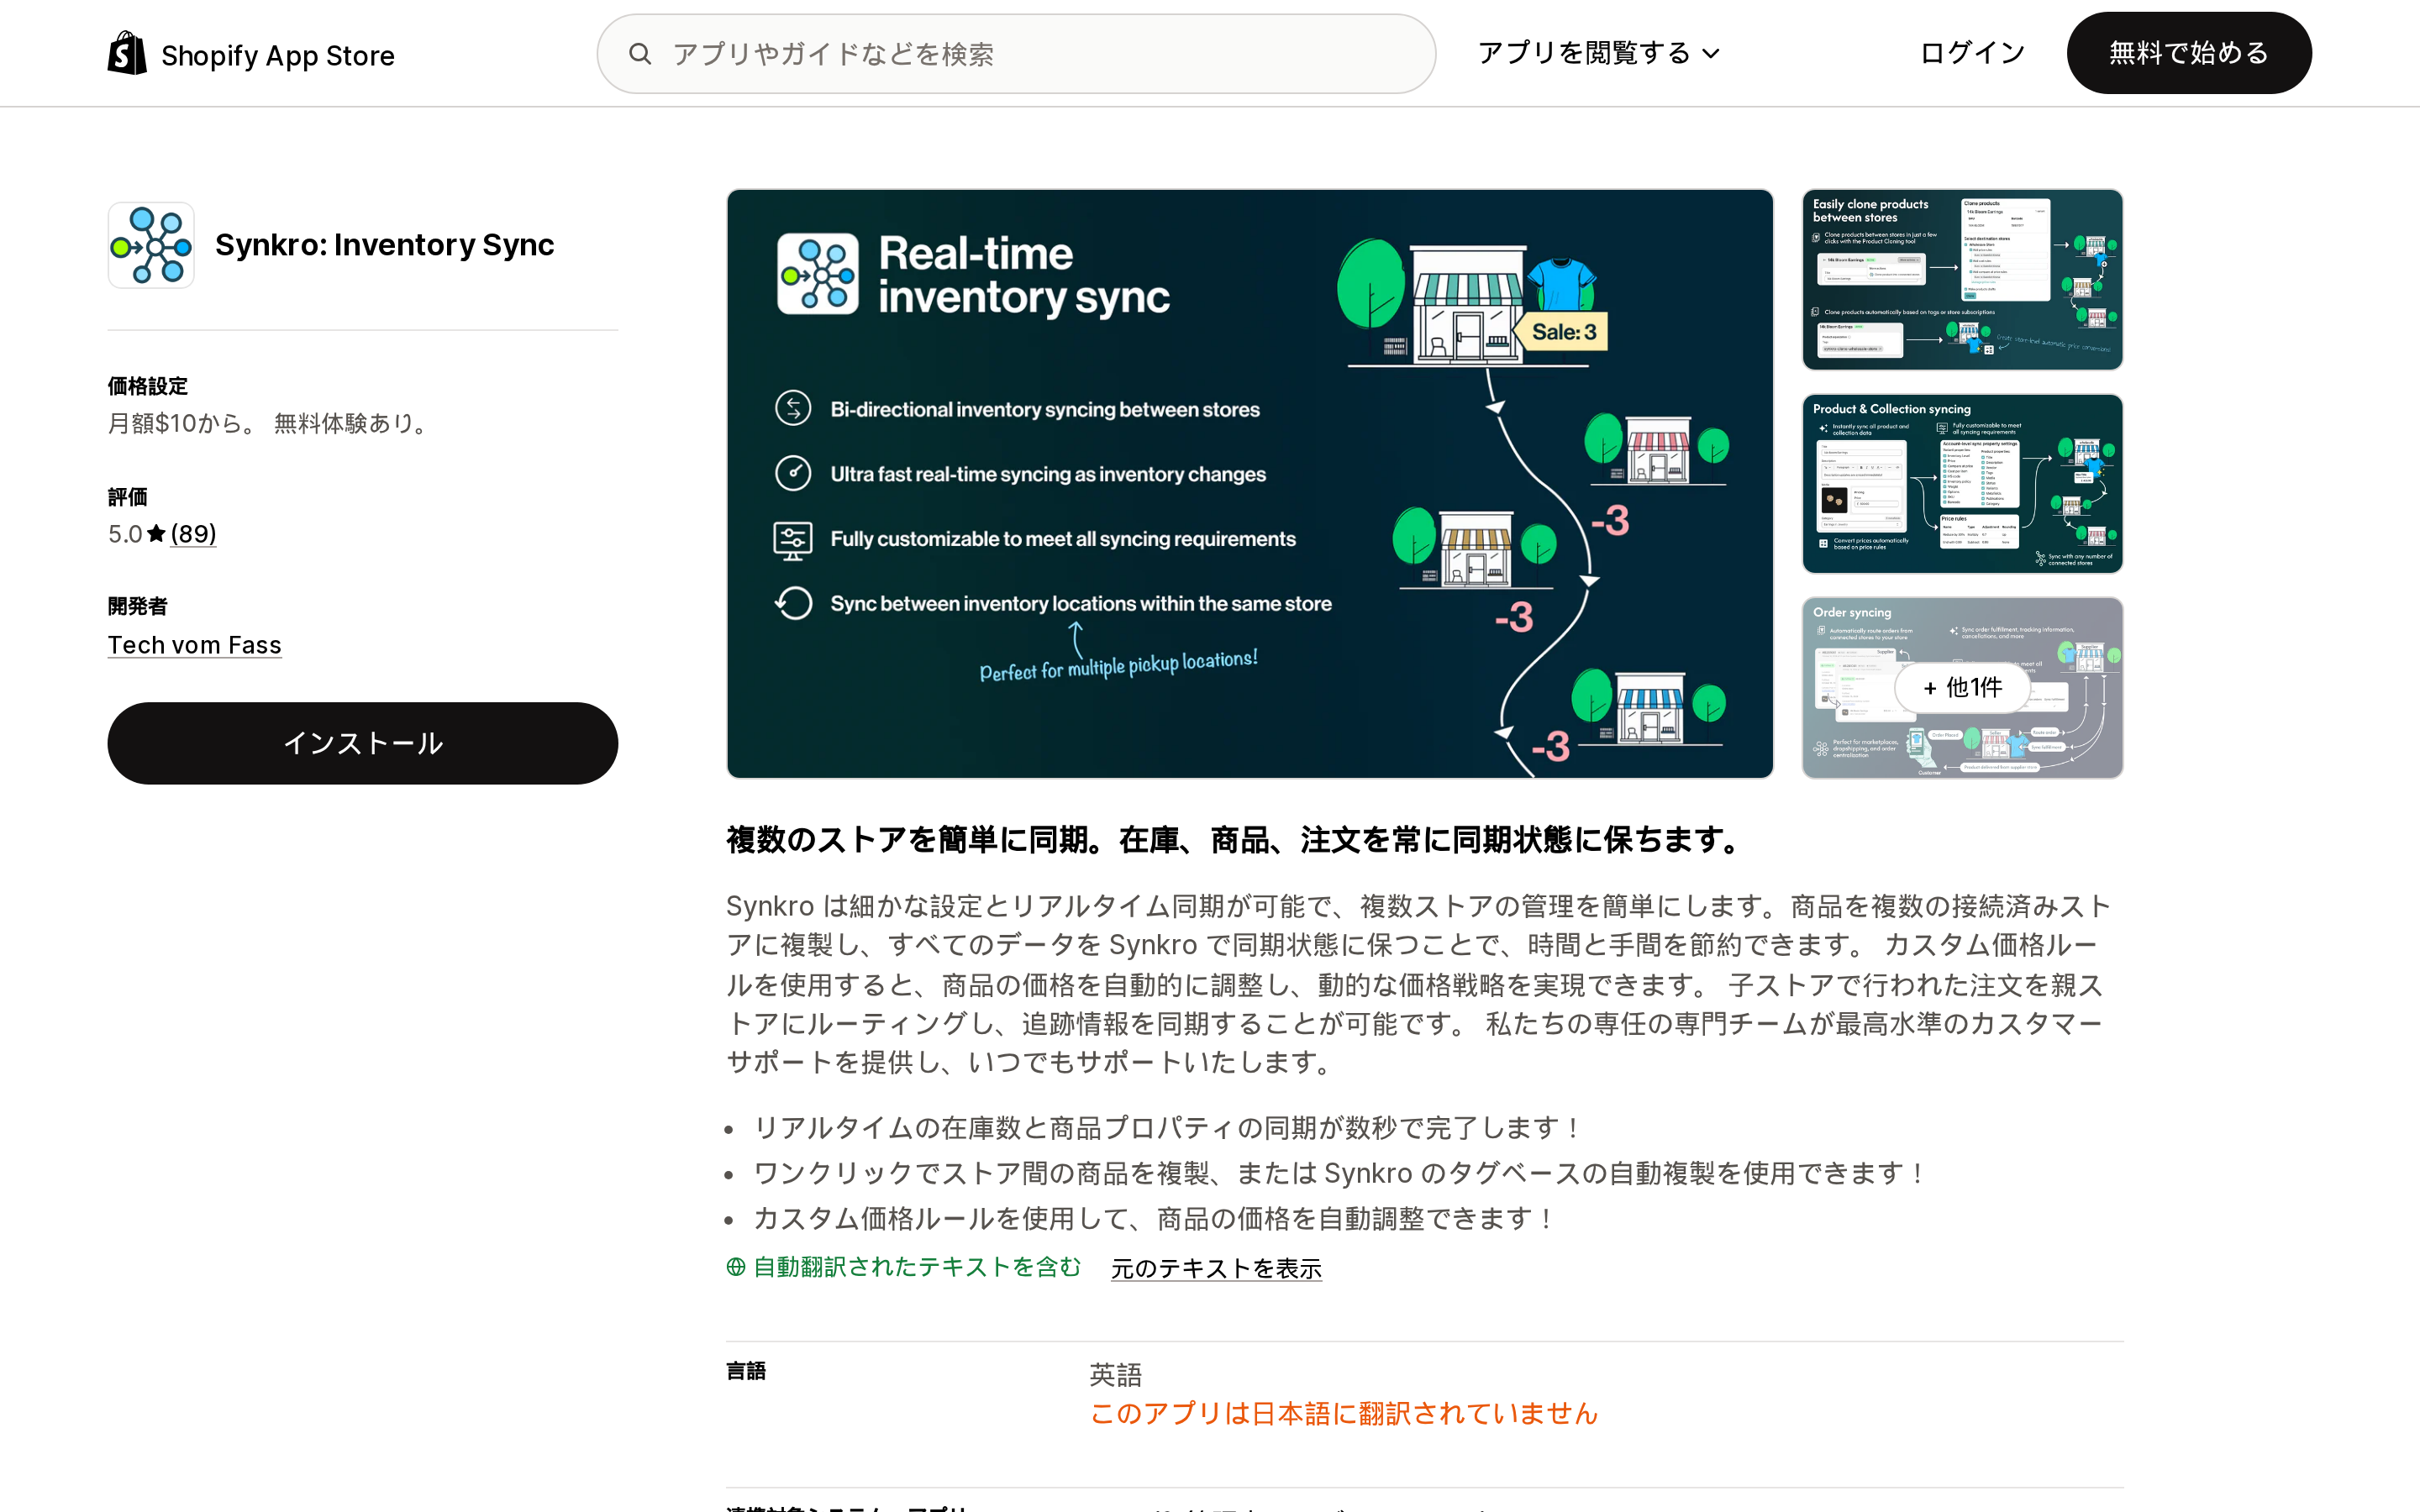Screen dimensions: 2420x1512
Task: Click the search magnifier icon
Action: (640, 54)
